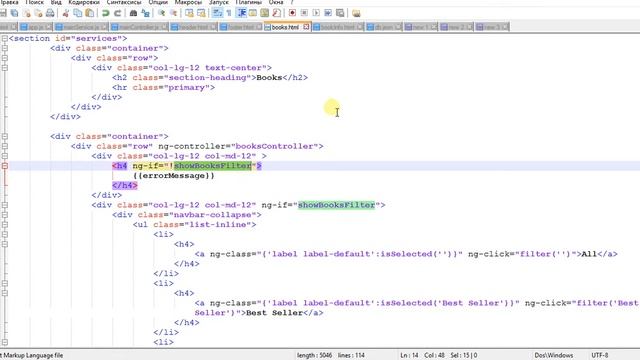The height and width of the screenshot is (360, 640).
Task: Click the Cut scissors icon
Action: pos(65,13)
